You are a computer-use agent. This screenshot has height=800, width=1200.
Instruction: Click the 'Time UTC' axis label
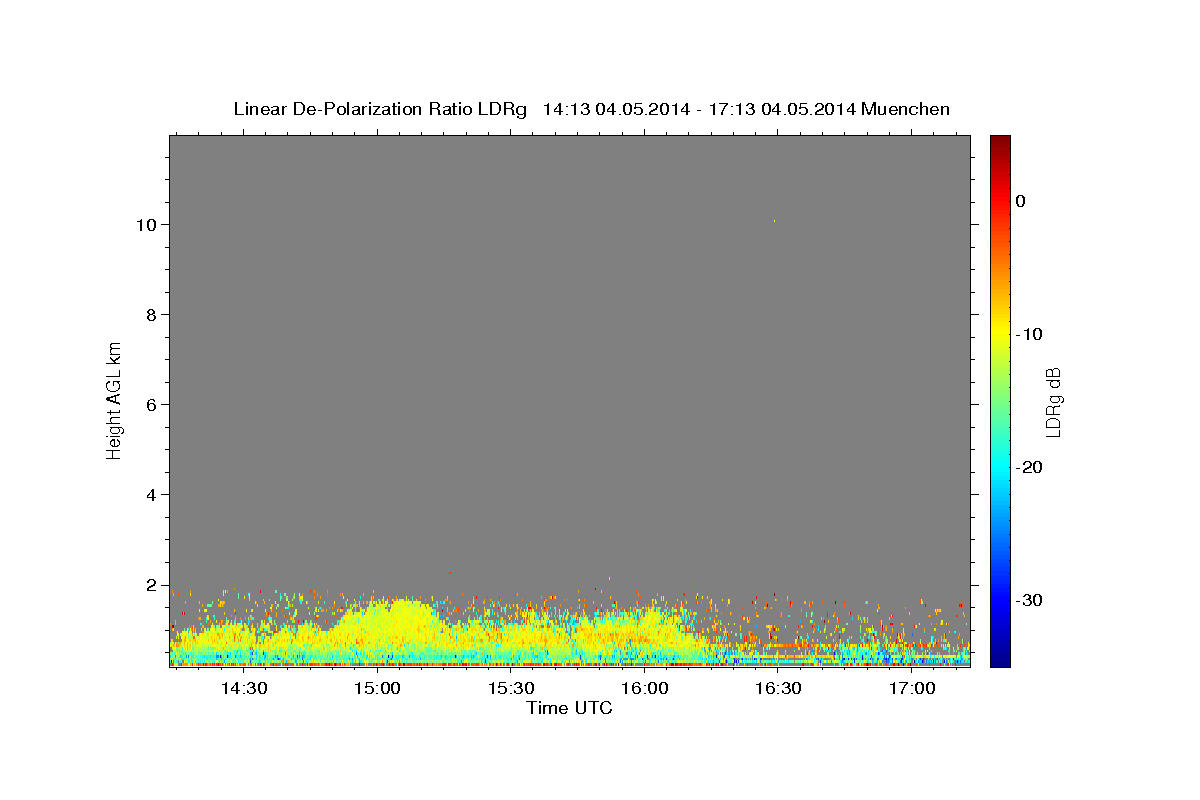[569, 708]
